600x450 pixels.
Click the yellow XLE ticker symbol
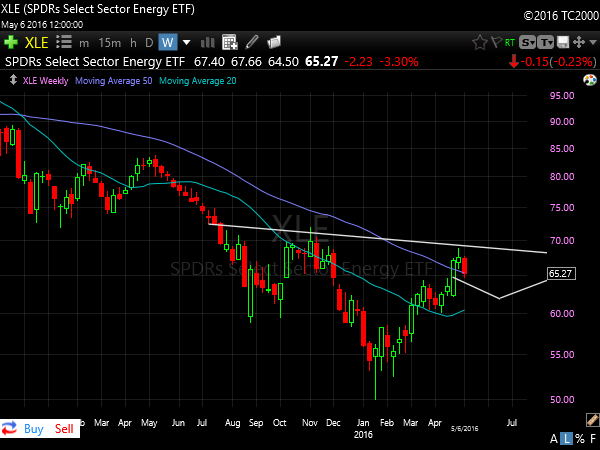point(36,42)
